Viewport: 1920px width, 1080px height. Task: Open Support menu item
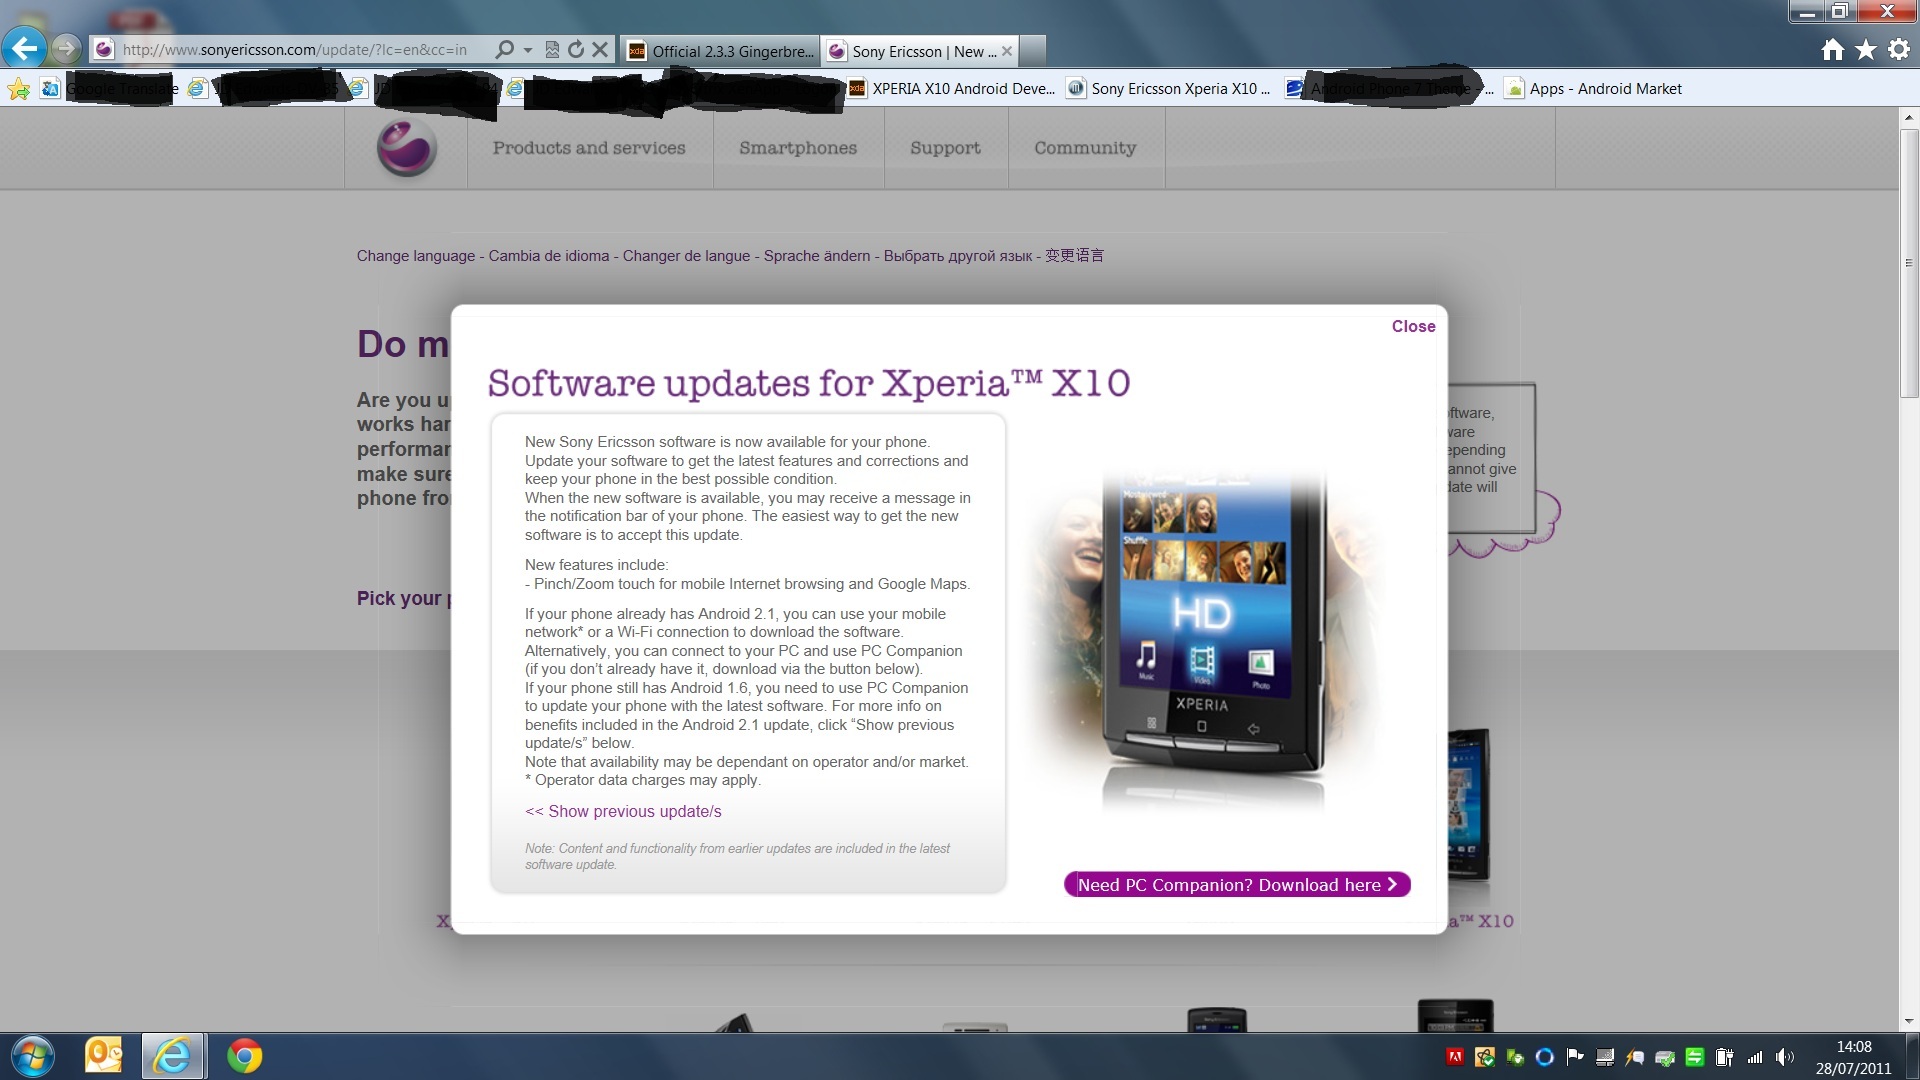point(945,148)
